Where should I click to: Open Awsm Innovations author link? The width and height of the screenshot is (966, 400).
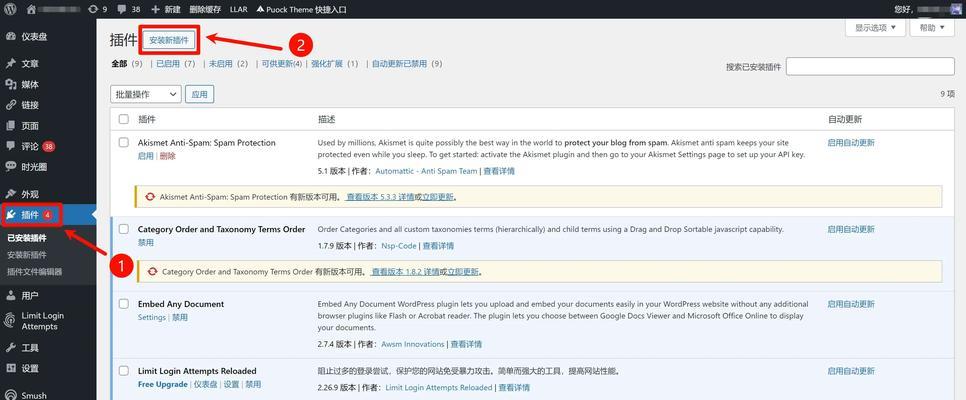[413, 344]
